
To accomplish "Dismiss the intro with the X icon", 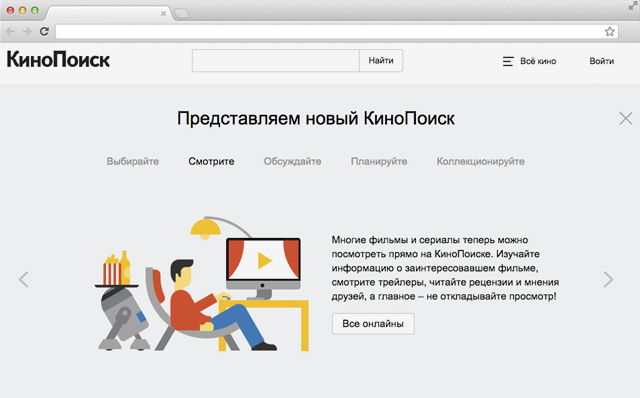I will (x=625, y=118).
